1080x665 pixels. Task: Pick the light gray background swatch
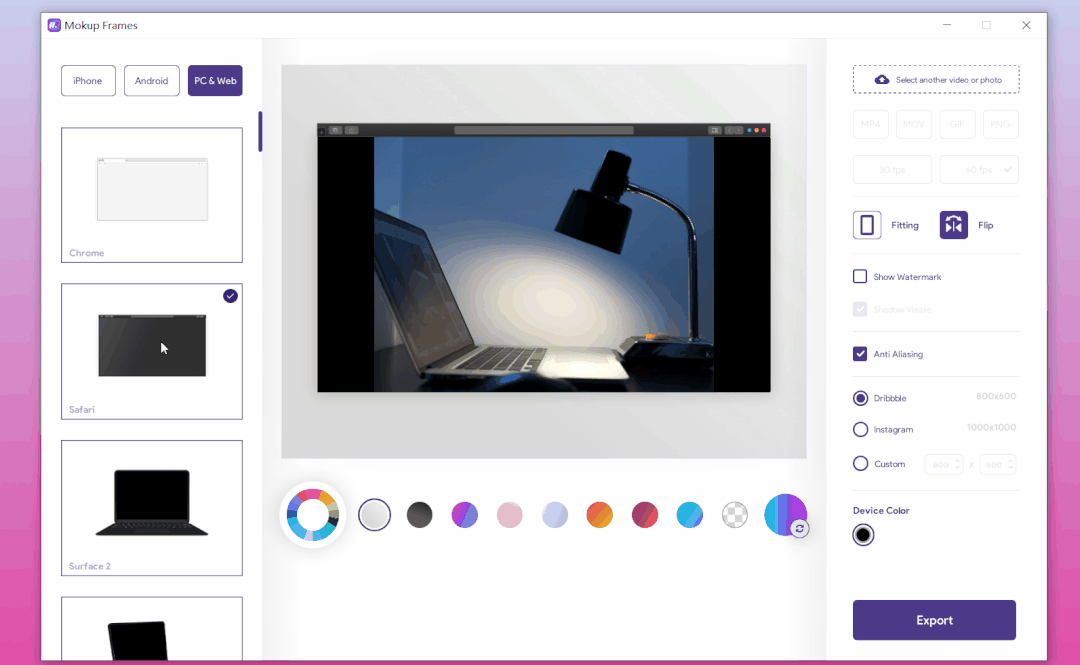[x=374, y=515]
